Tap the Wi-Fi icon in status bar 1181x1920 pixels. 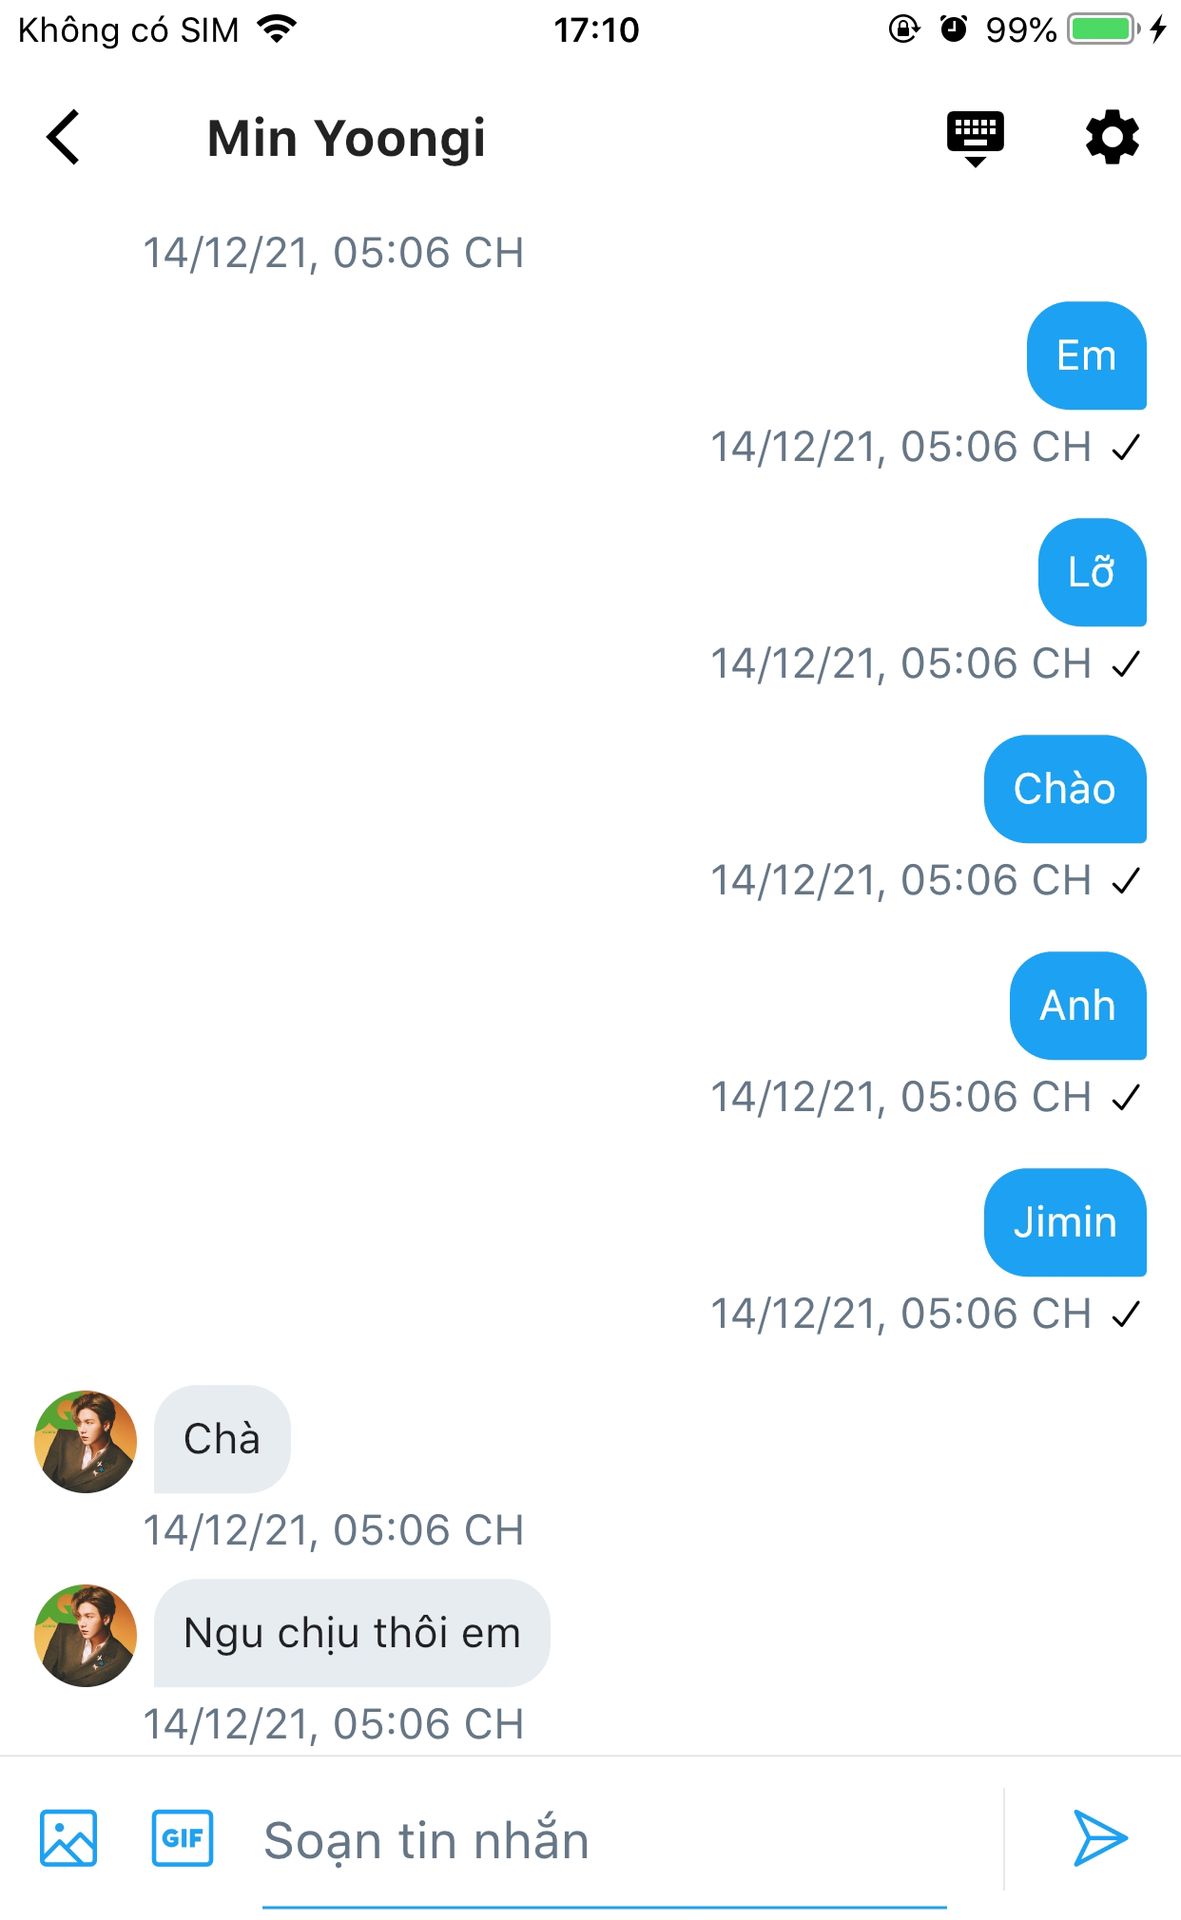tap(276, 29)
